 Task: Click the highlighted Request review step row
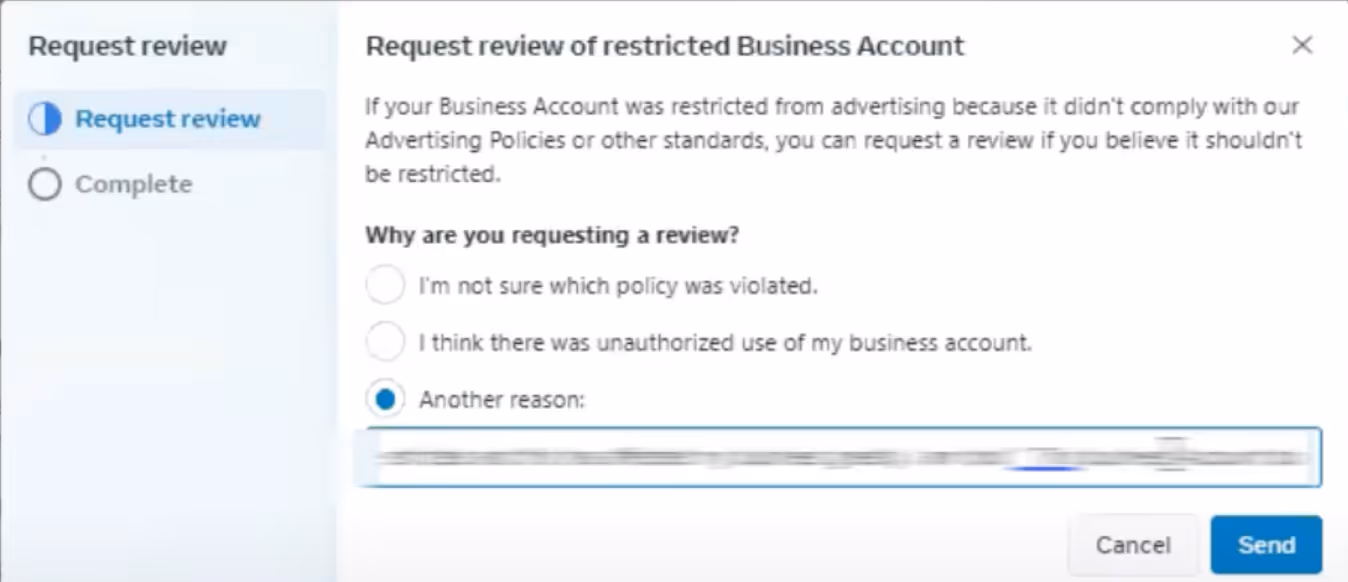tap(170, 117)
